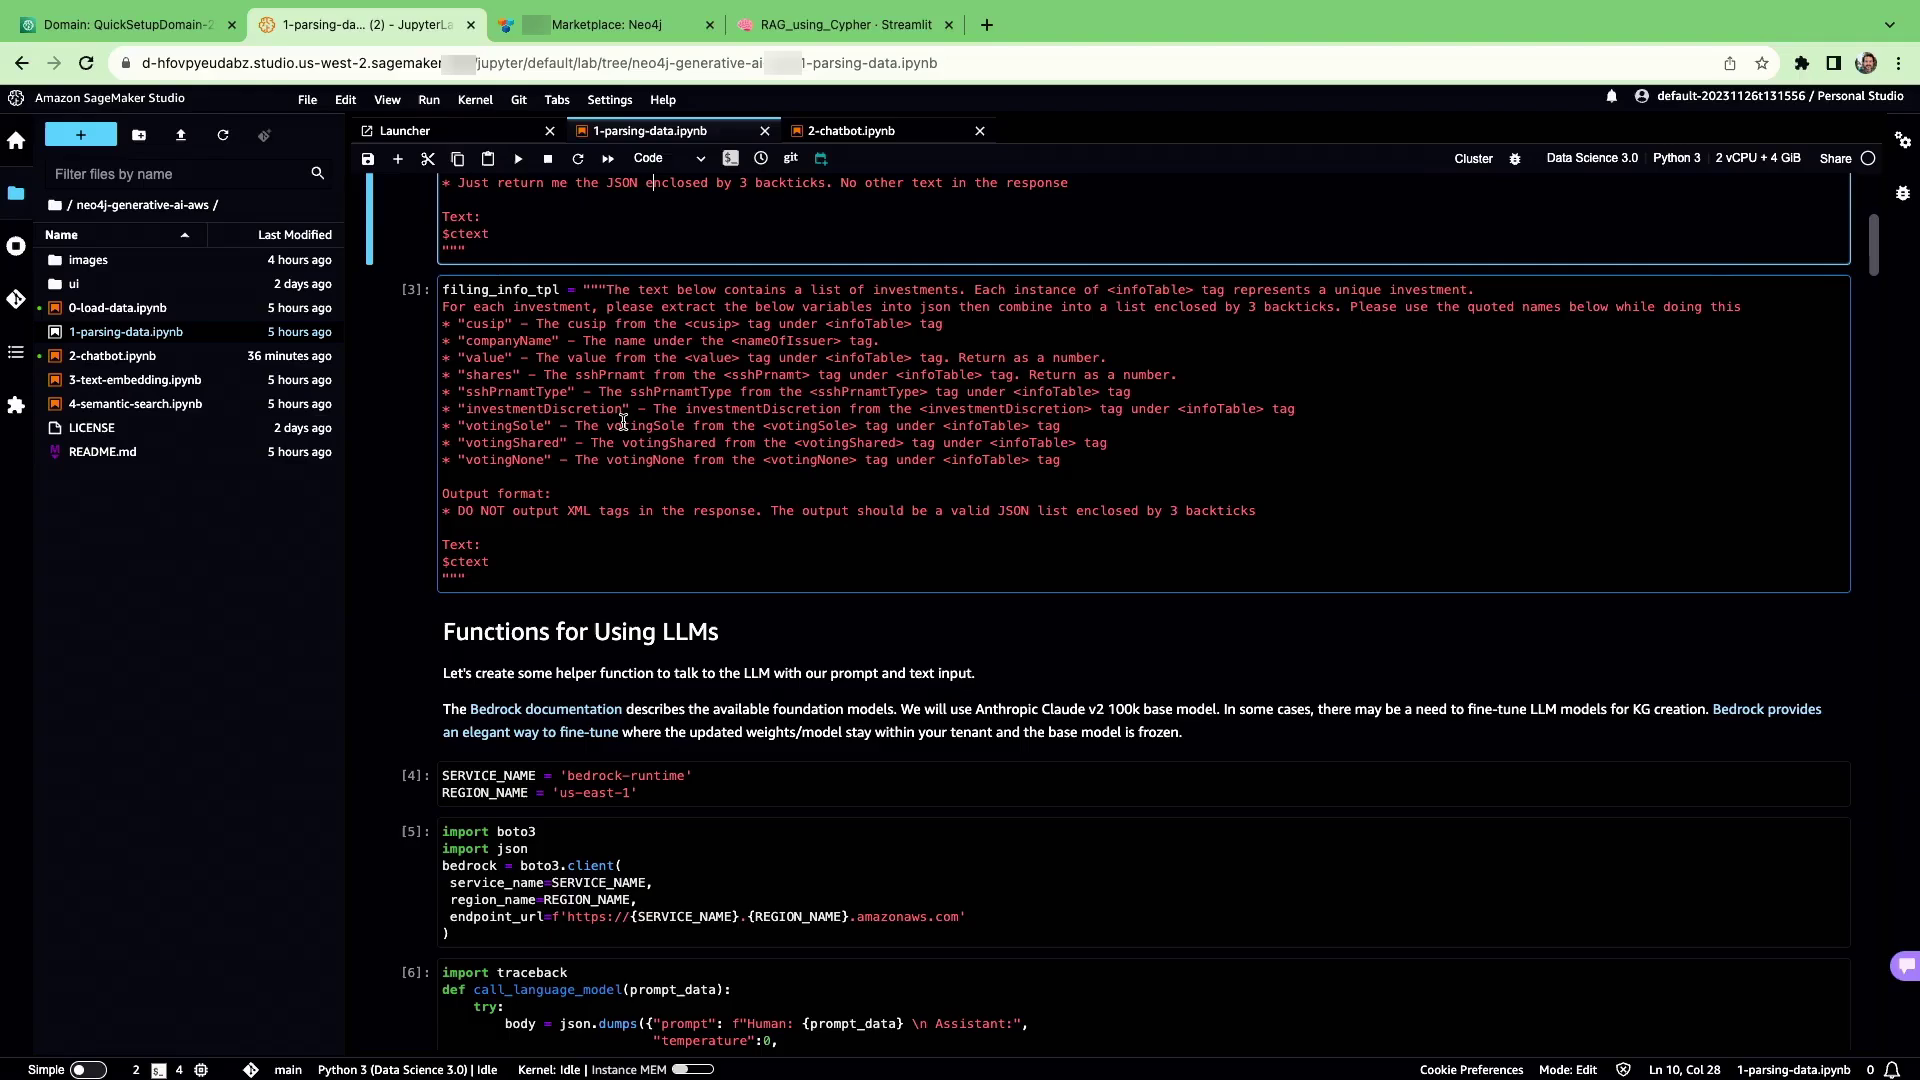Toggle Name column sort arrow in the file browser
This screenshot has height=1080, width=1920.
[x=185, y=235]
